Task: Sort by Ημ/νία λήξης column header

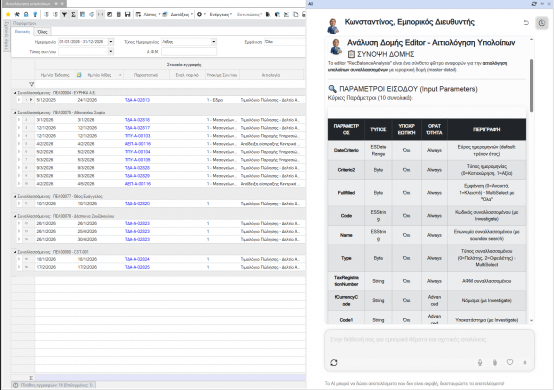Action: pos(99,75)
